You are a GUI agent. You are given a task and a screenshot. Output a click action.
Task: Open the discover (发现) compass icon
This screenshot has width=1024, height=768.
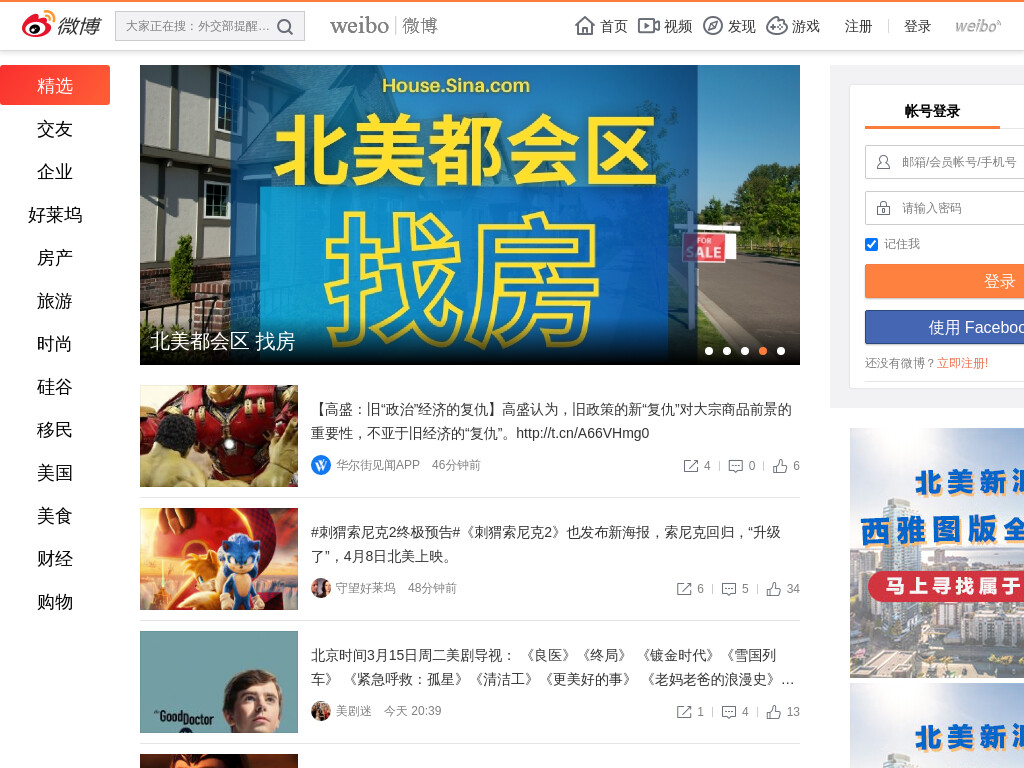coord(712,25)
